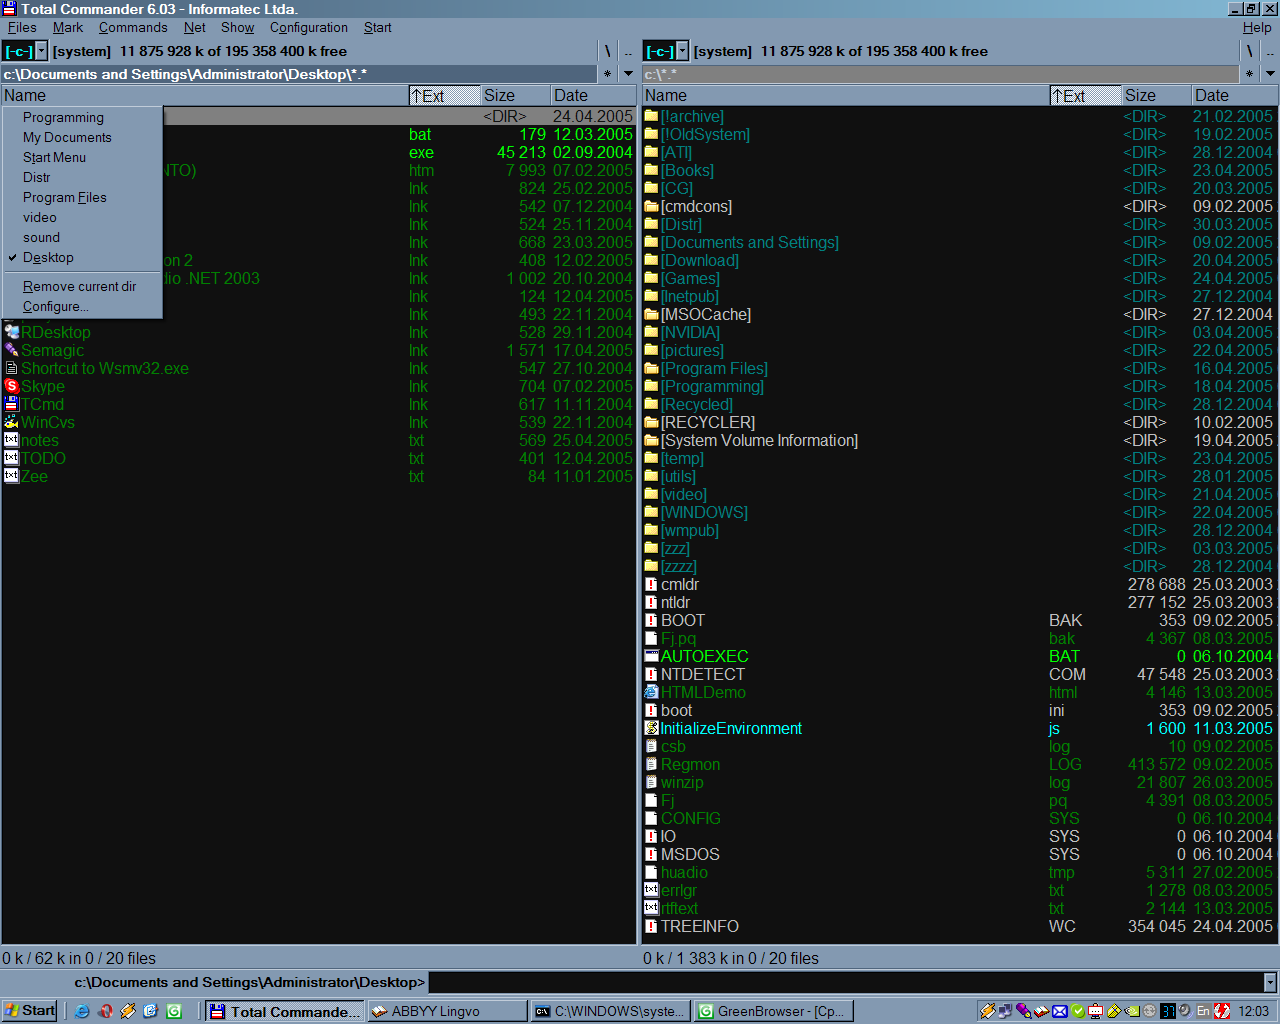Launch Opera from quick launch

[x=105, y=1011]
